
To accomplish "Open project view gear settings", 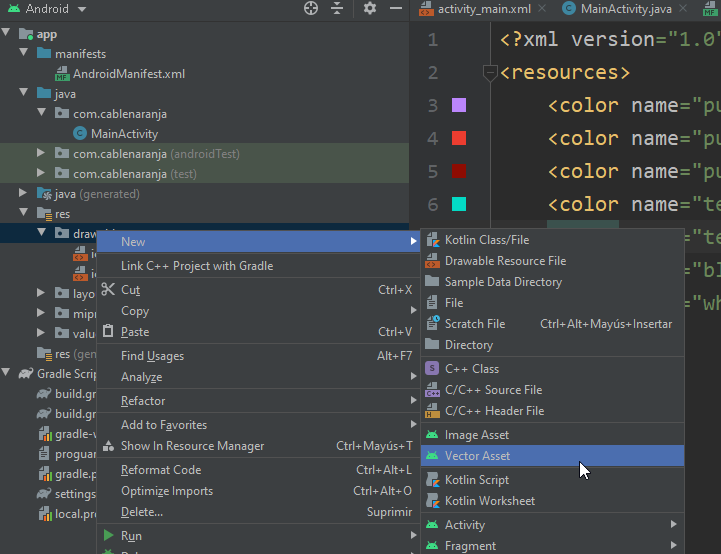I will pos(370,8).
